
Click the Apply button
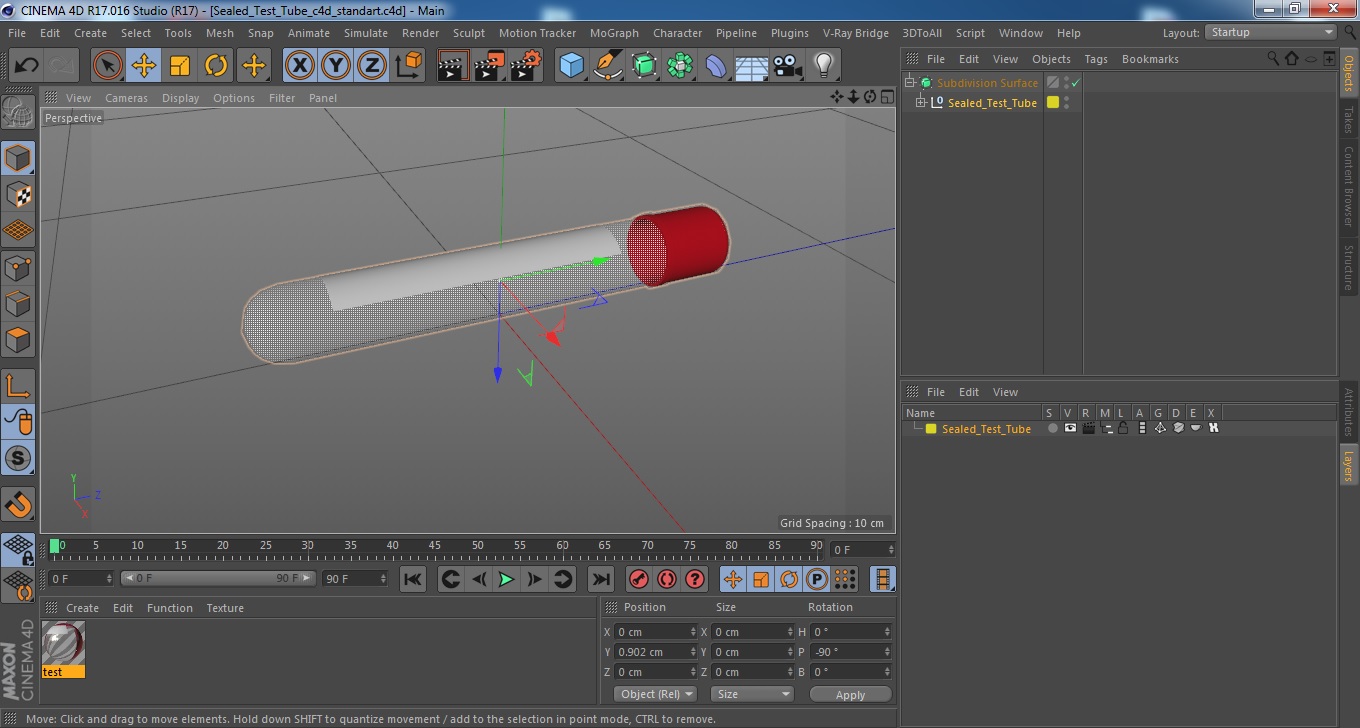(x=850, y=694)
